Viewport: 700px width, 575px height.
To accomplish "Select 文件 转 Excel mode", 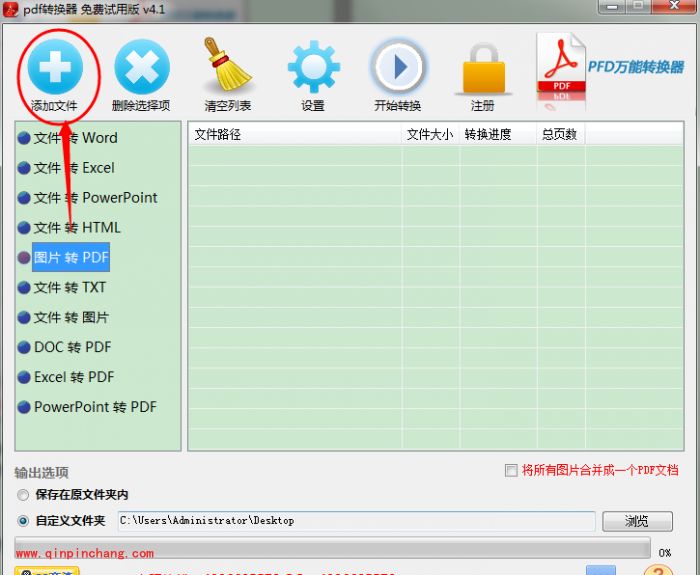I will tap(66, 168).
